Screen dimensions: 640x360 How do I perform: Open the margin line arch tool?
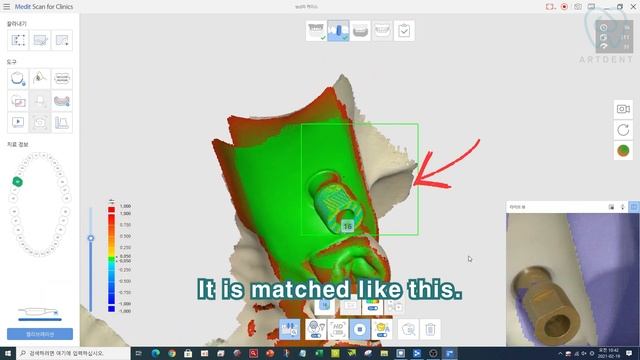pos(18,78)
